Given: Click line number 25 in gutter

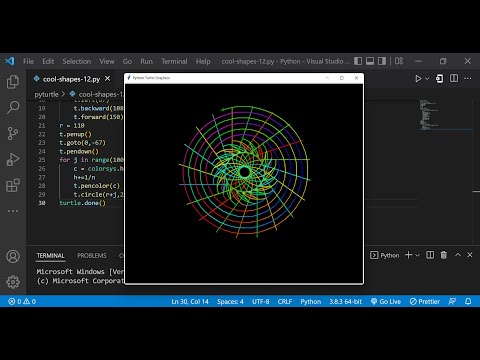Looking at the screenshot, I should pos(42,160).
